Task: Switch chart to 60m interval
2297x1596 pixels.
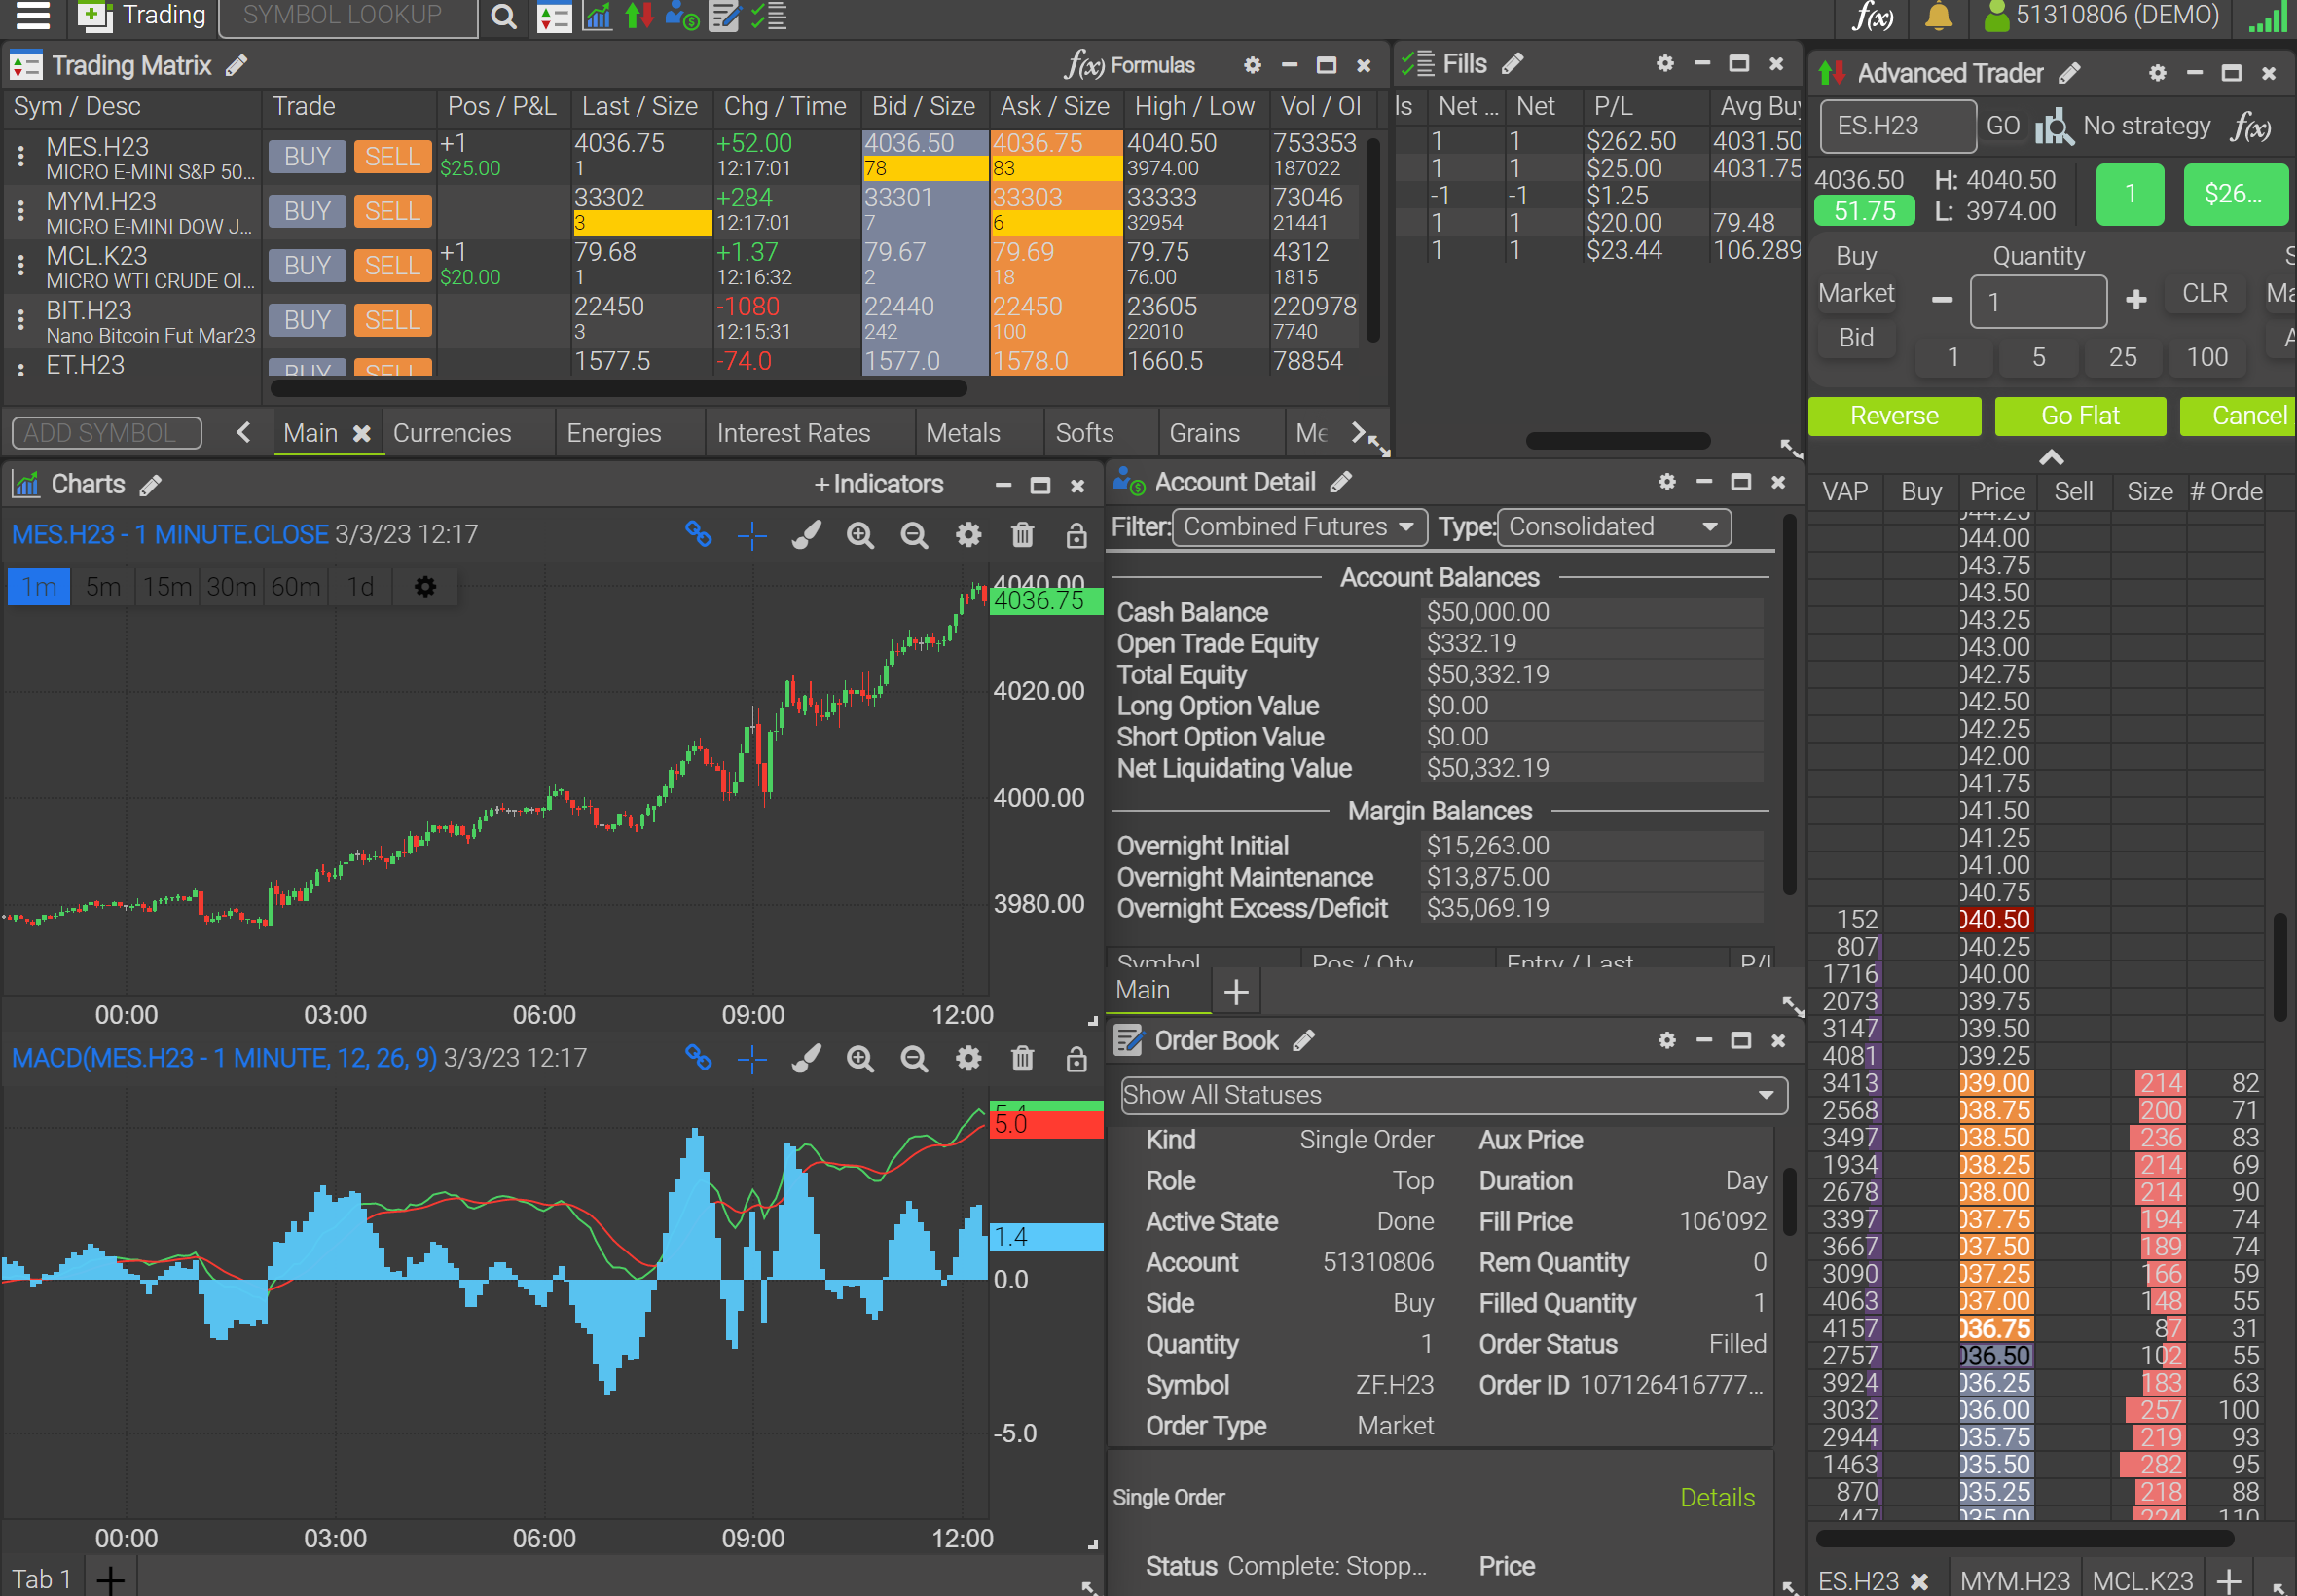Action: point(295,587)
